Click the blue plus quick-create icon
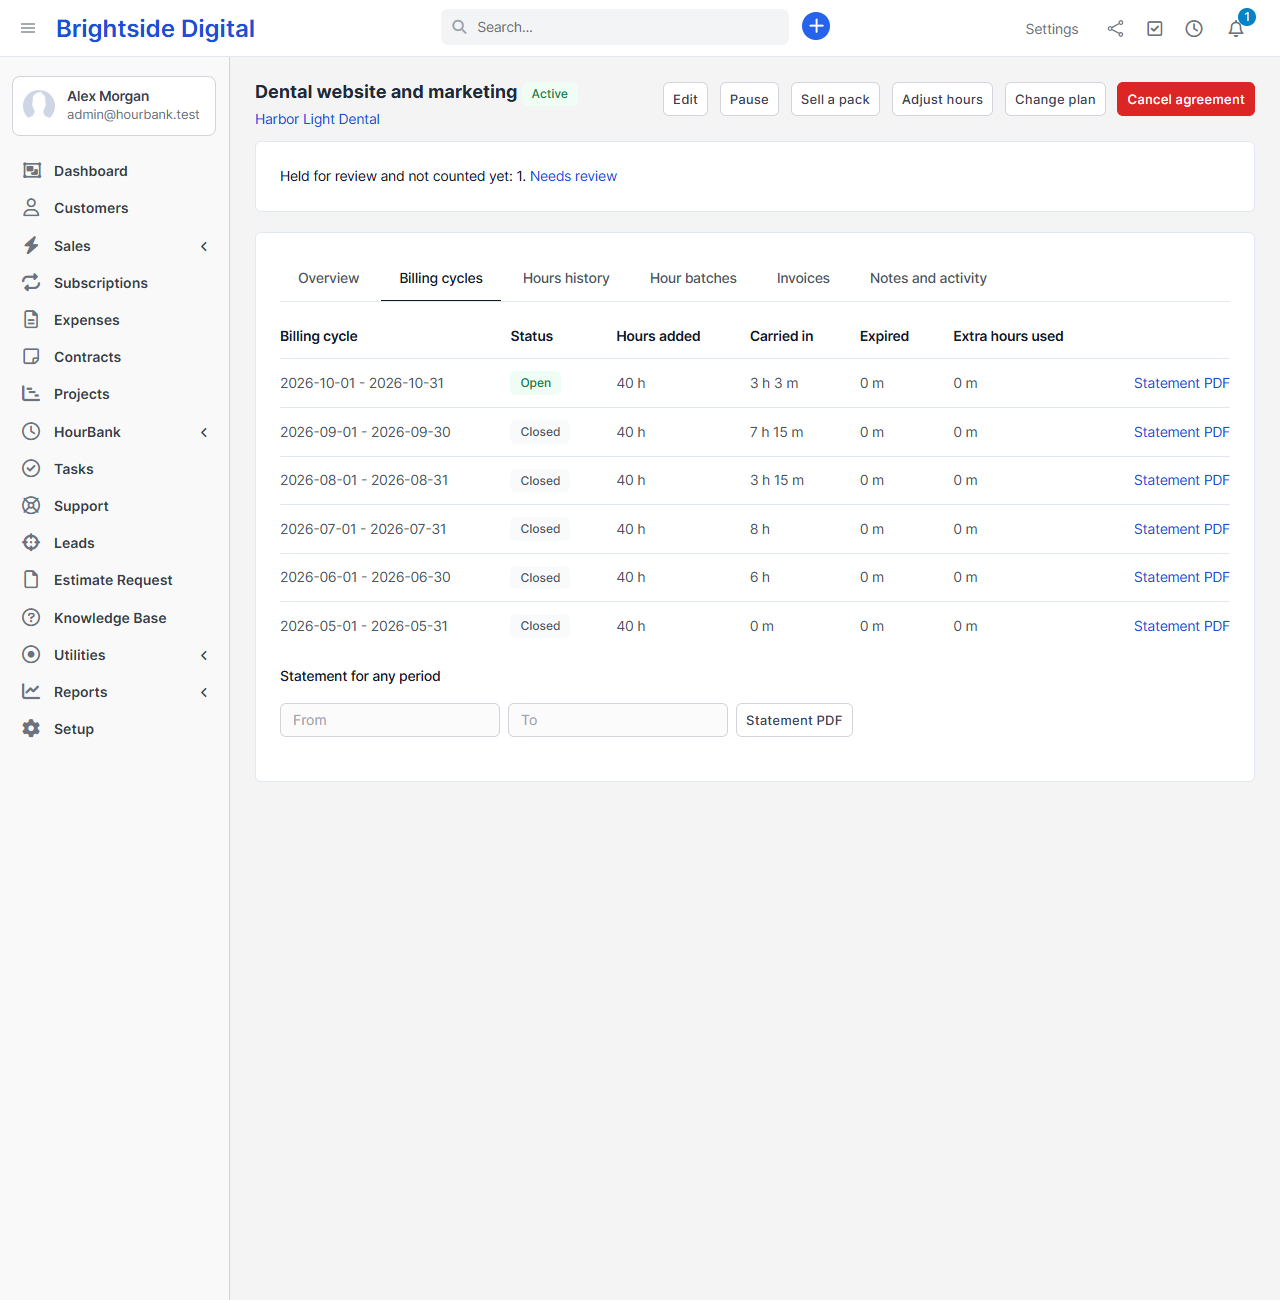 pos(816,26)
